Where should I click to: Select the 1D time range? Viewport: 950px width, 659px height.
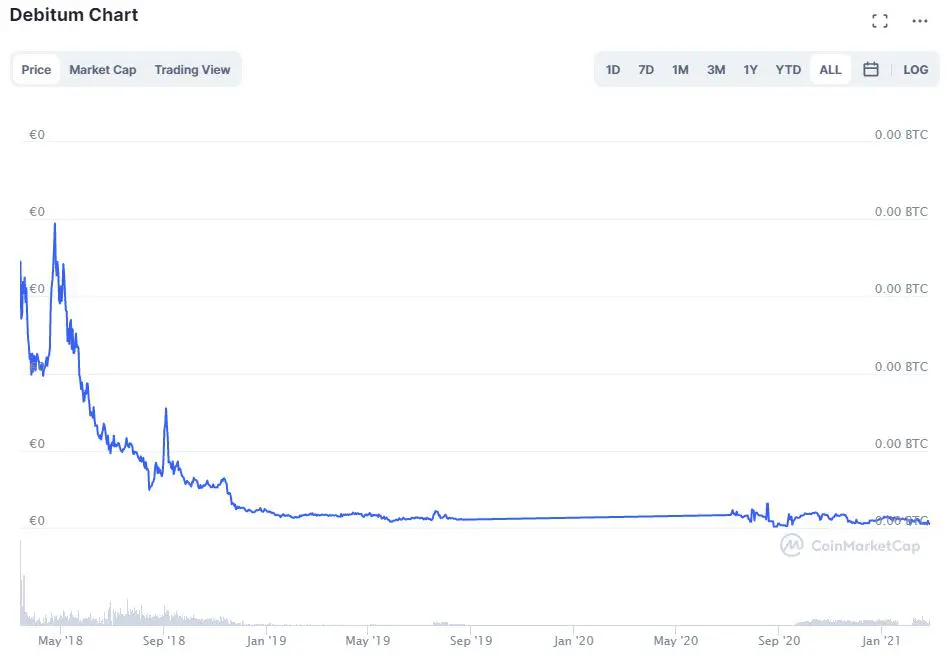tap(613, 69)
